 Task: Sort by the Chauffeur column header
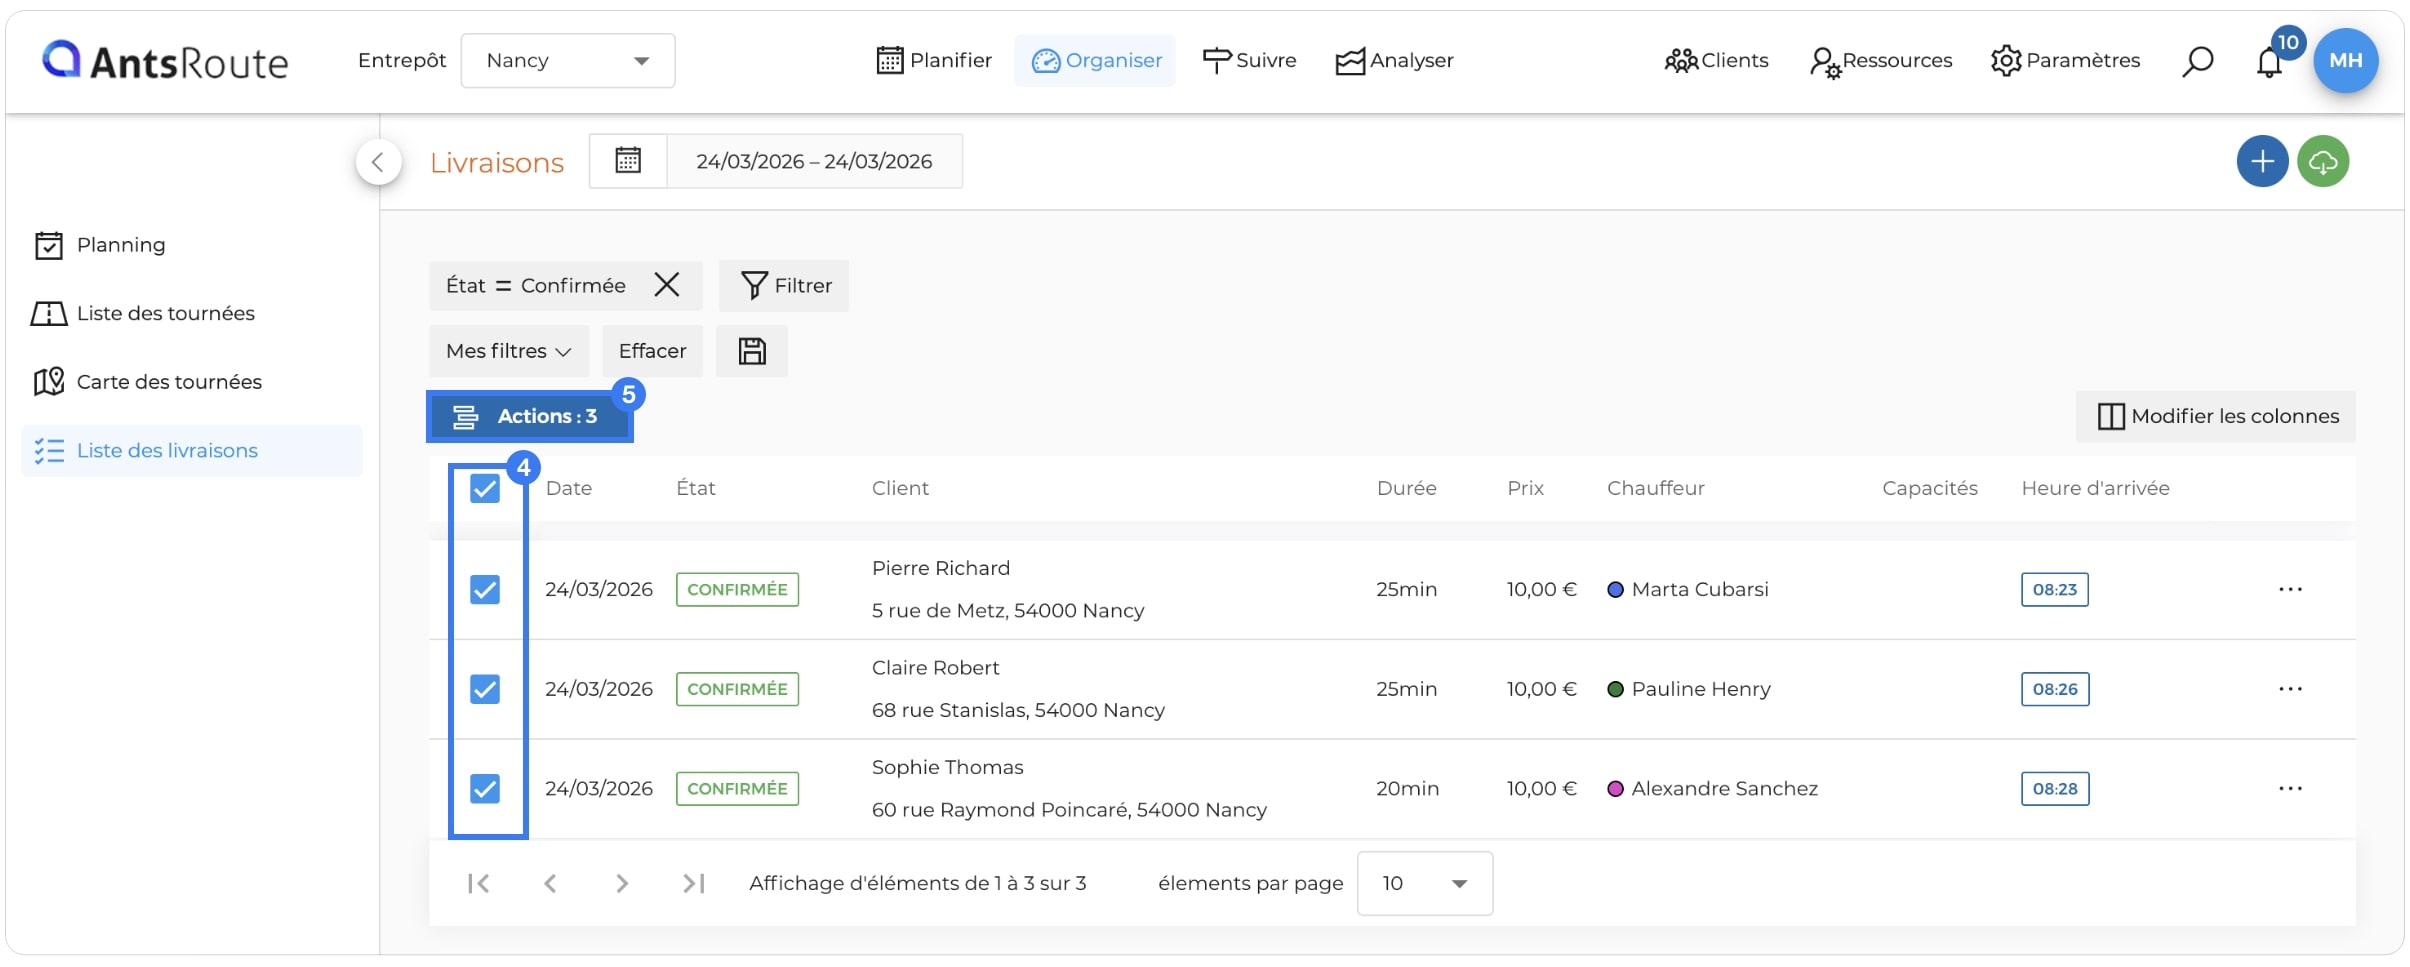coord(1655,489)
